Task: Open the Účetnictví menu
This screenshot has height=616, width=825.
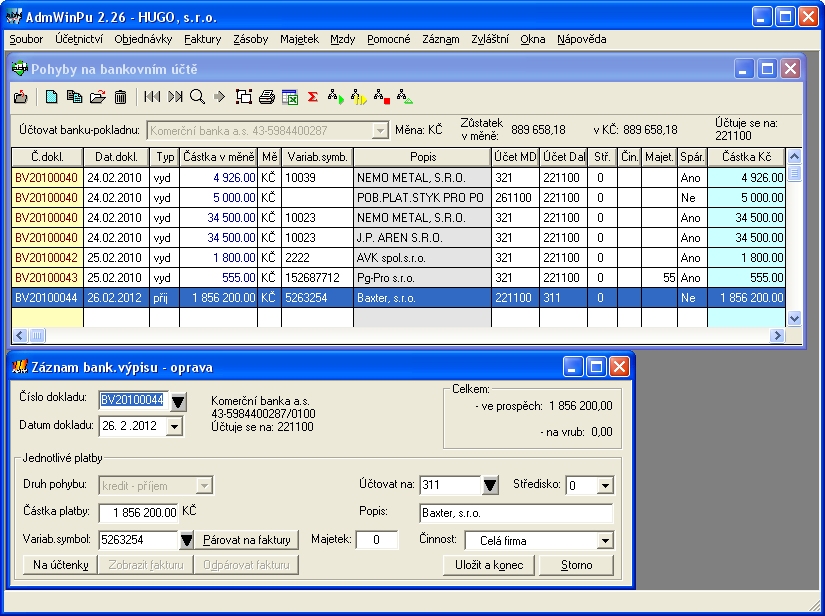Action: pyautogui.click(x=79, y=39)
